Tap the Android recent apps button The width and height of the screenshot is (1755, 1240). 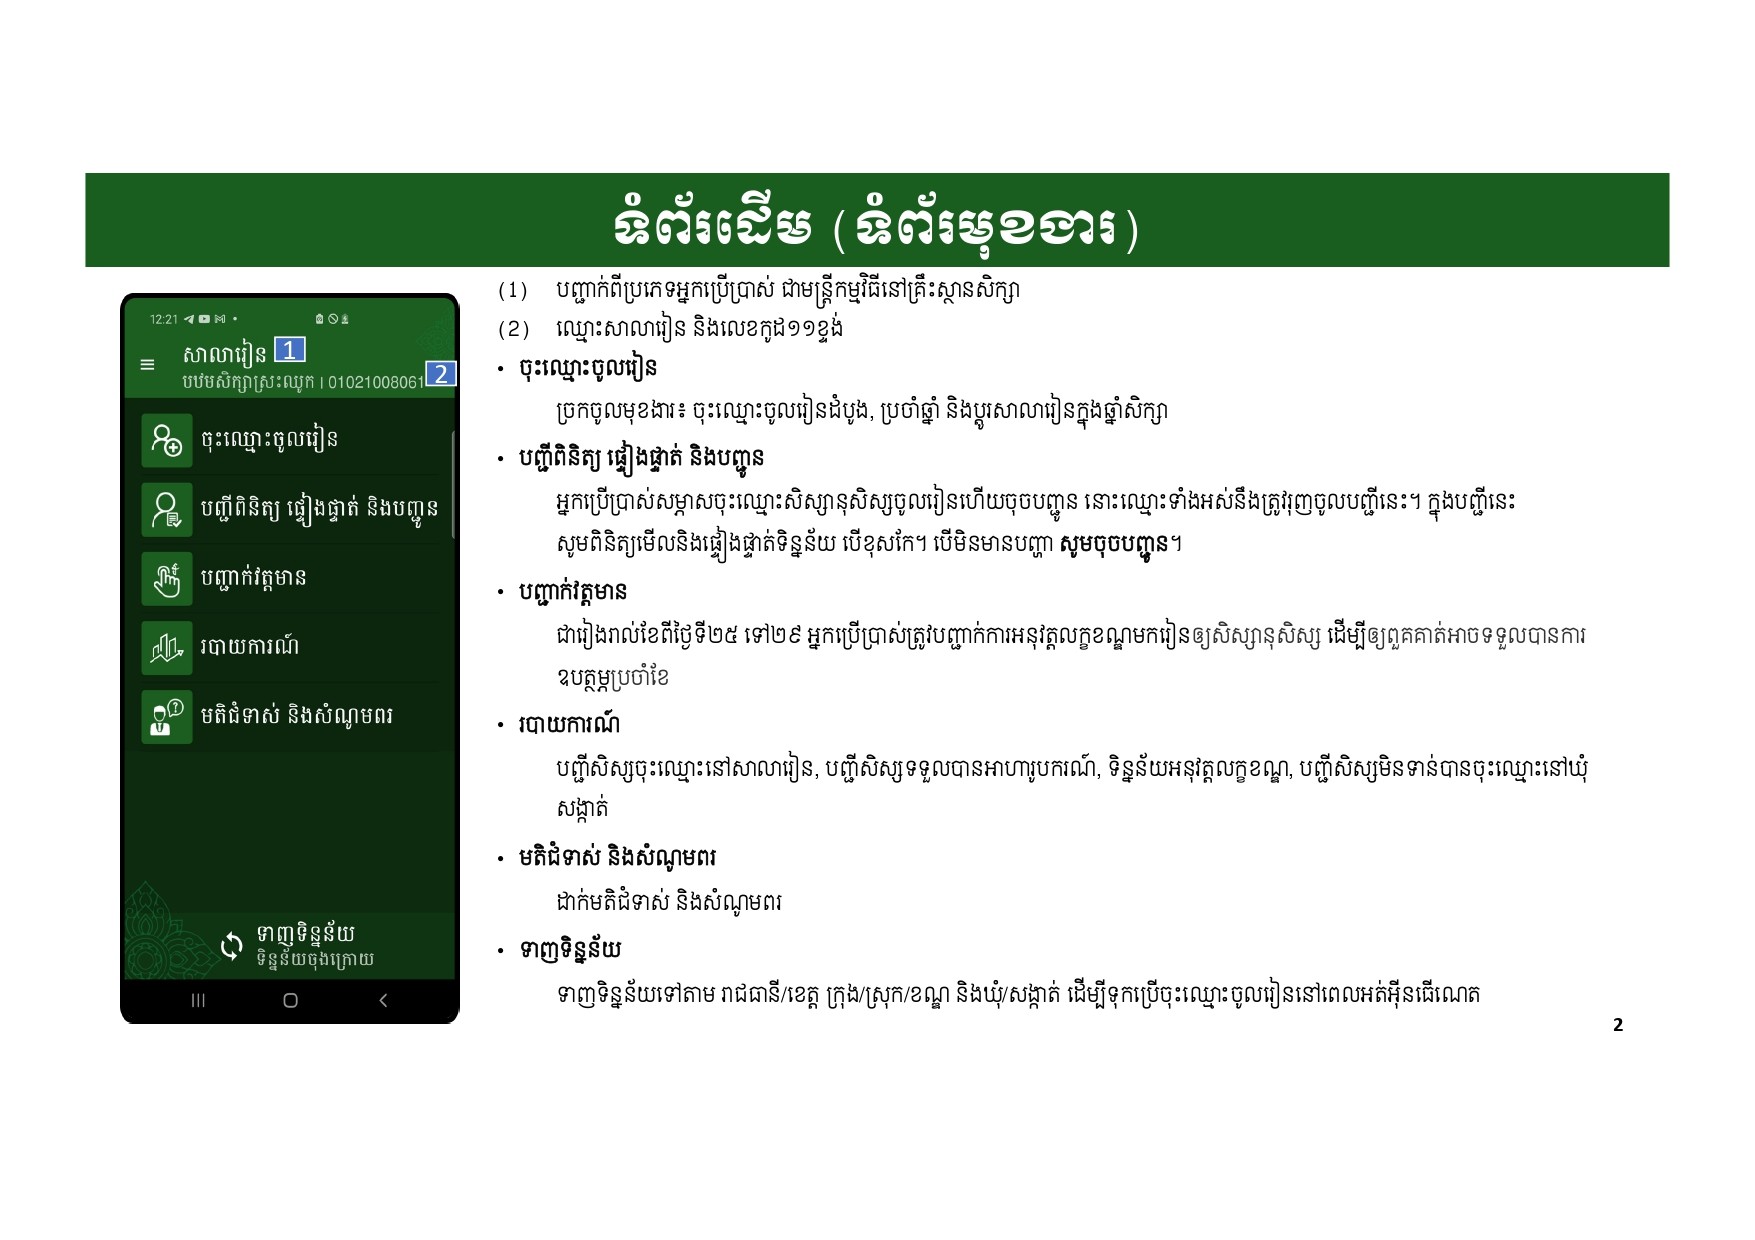pos(198,1000)
